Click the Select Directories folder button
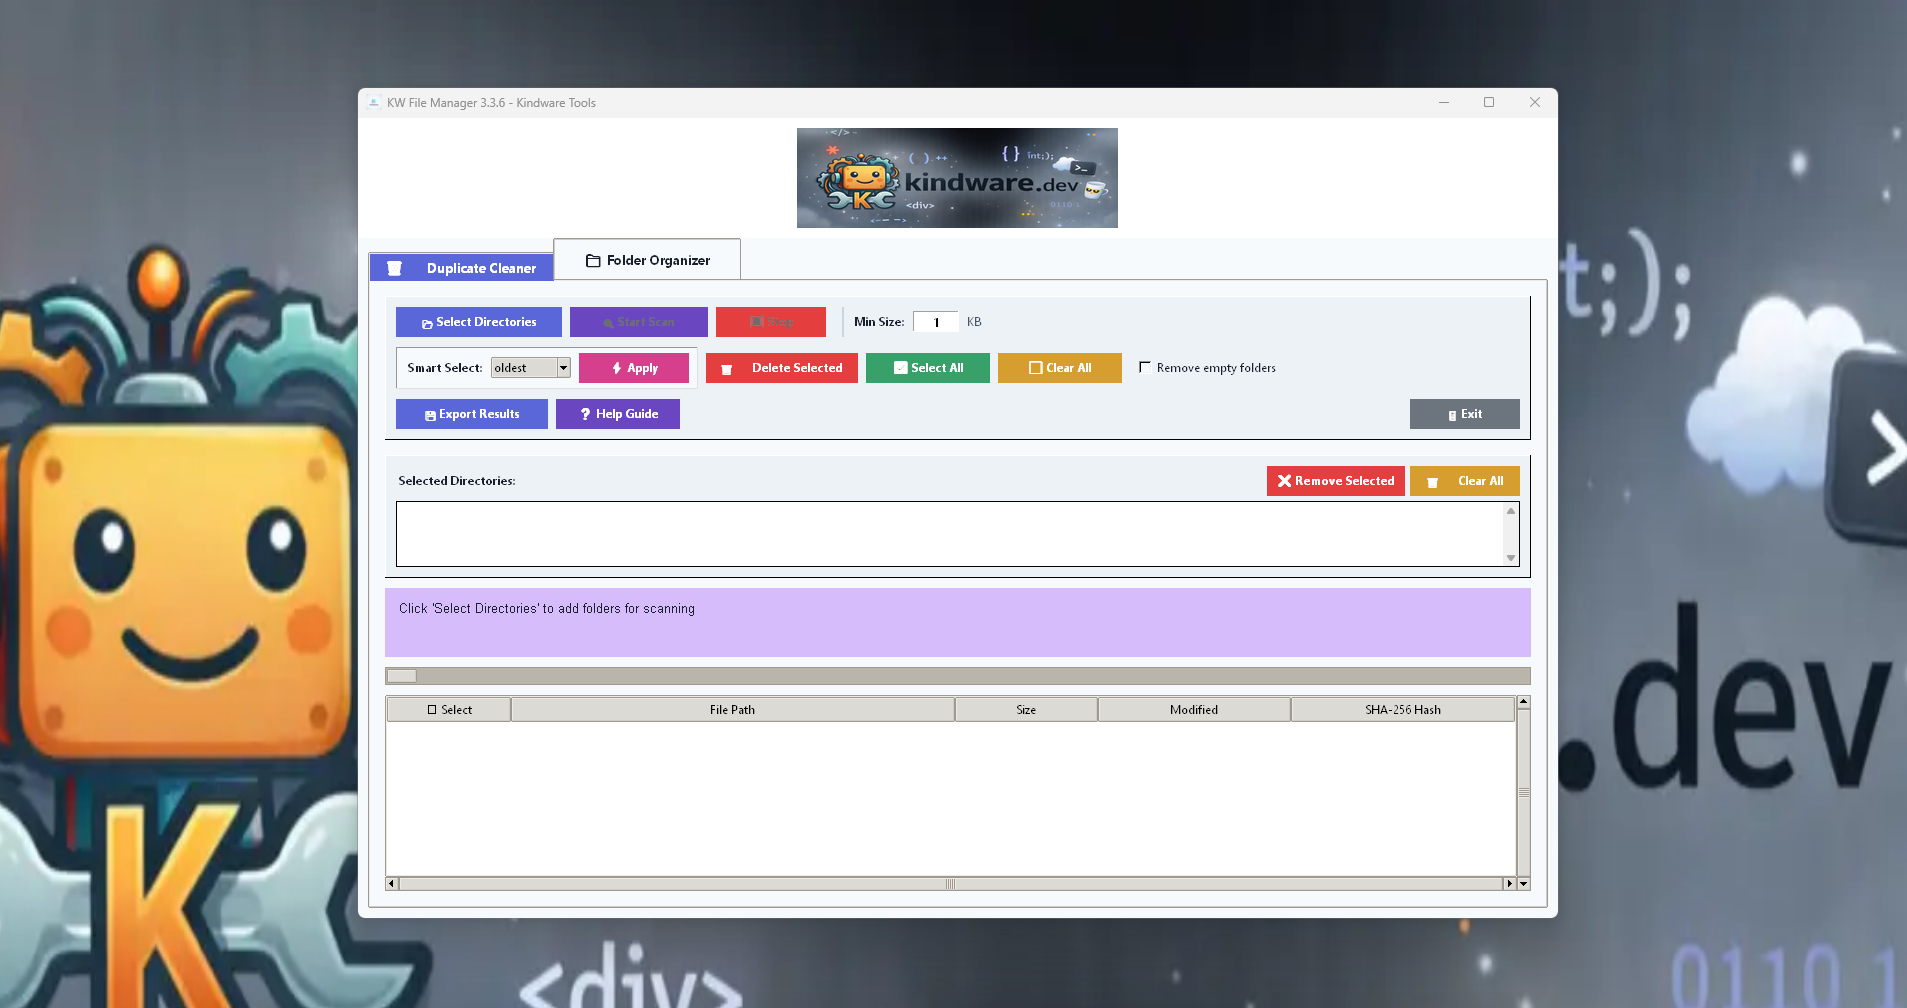 coord(478,322)
